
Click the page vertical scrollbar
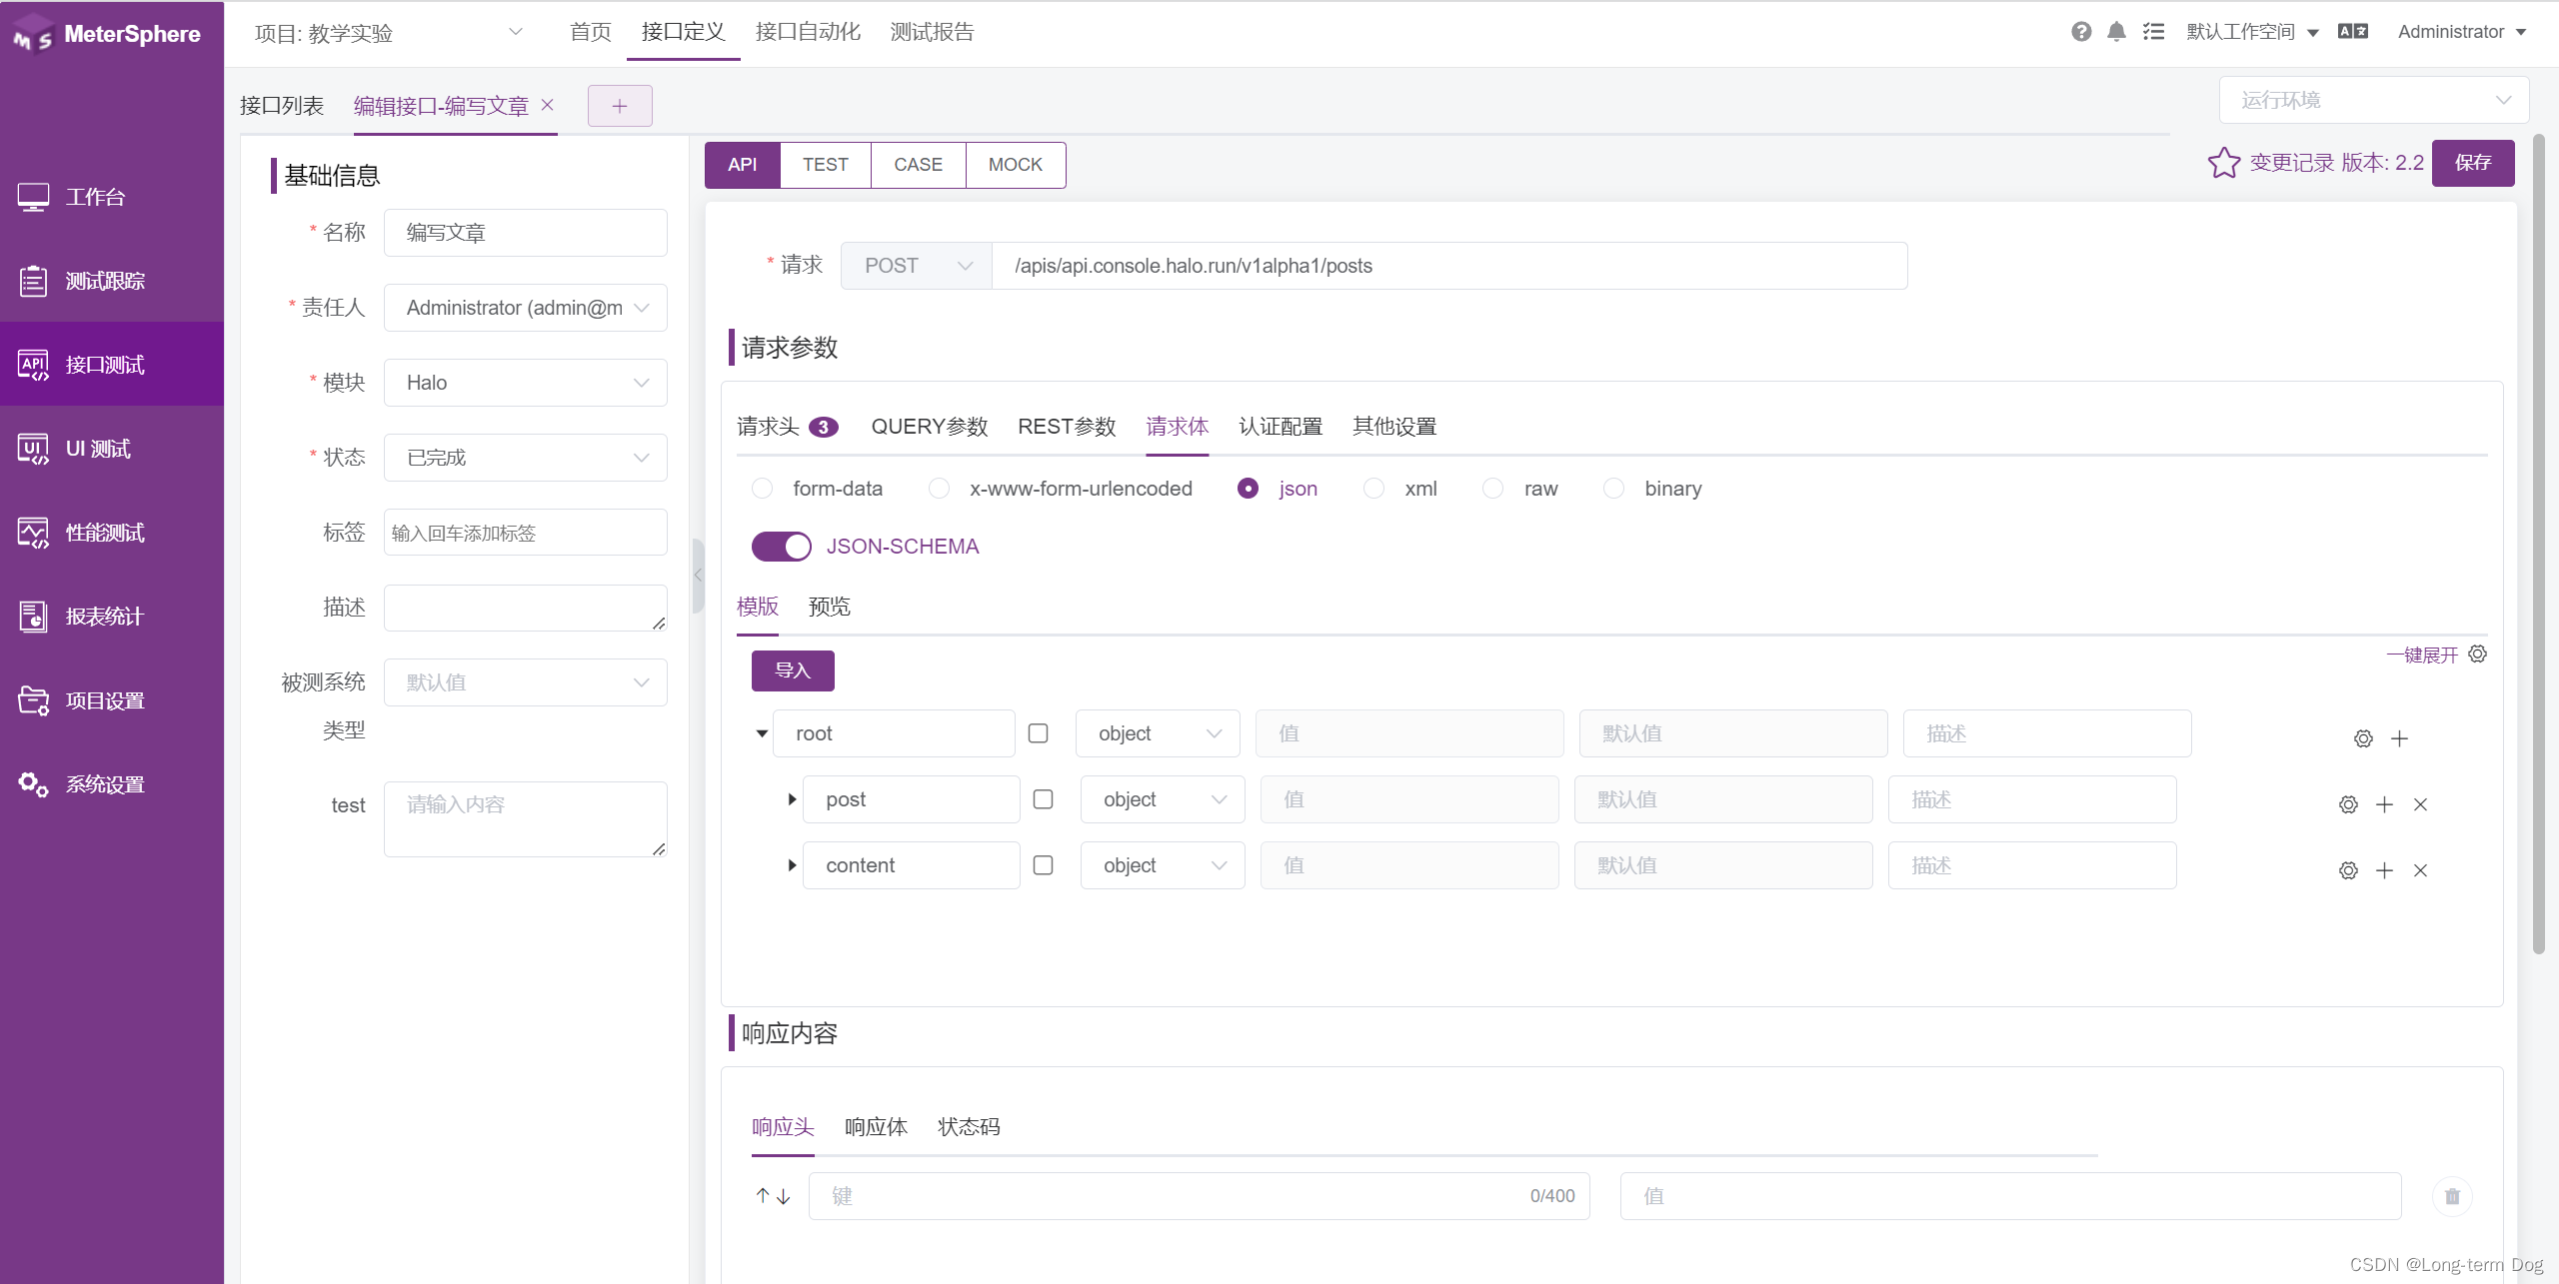2538,540
